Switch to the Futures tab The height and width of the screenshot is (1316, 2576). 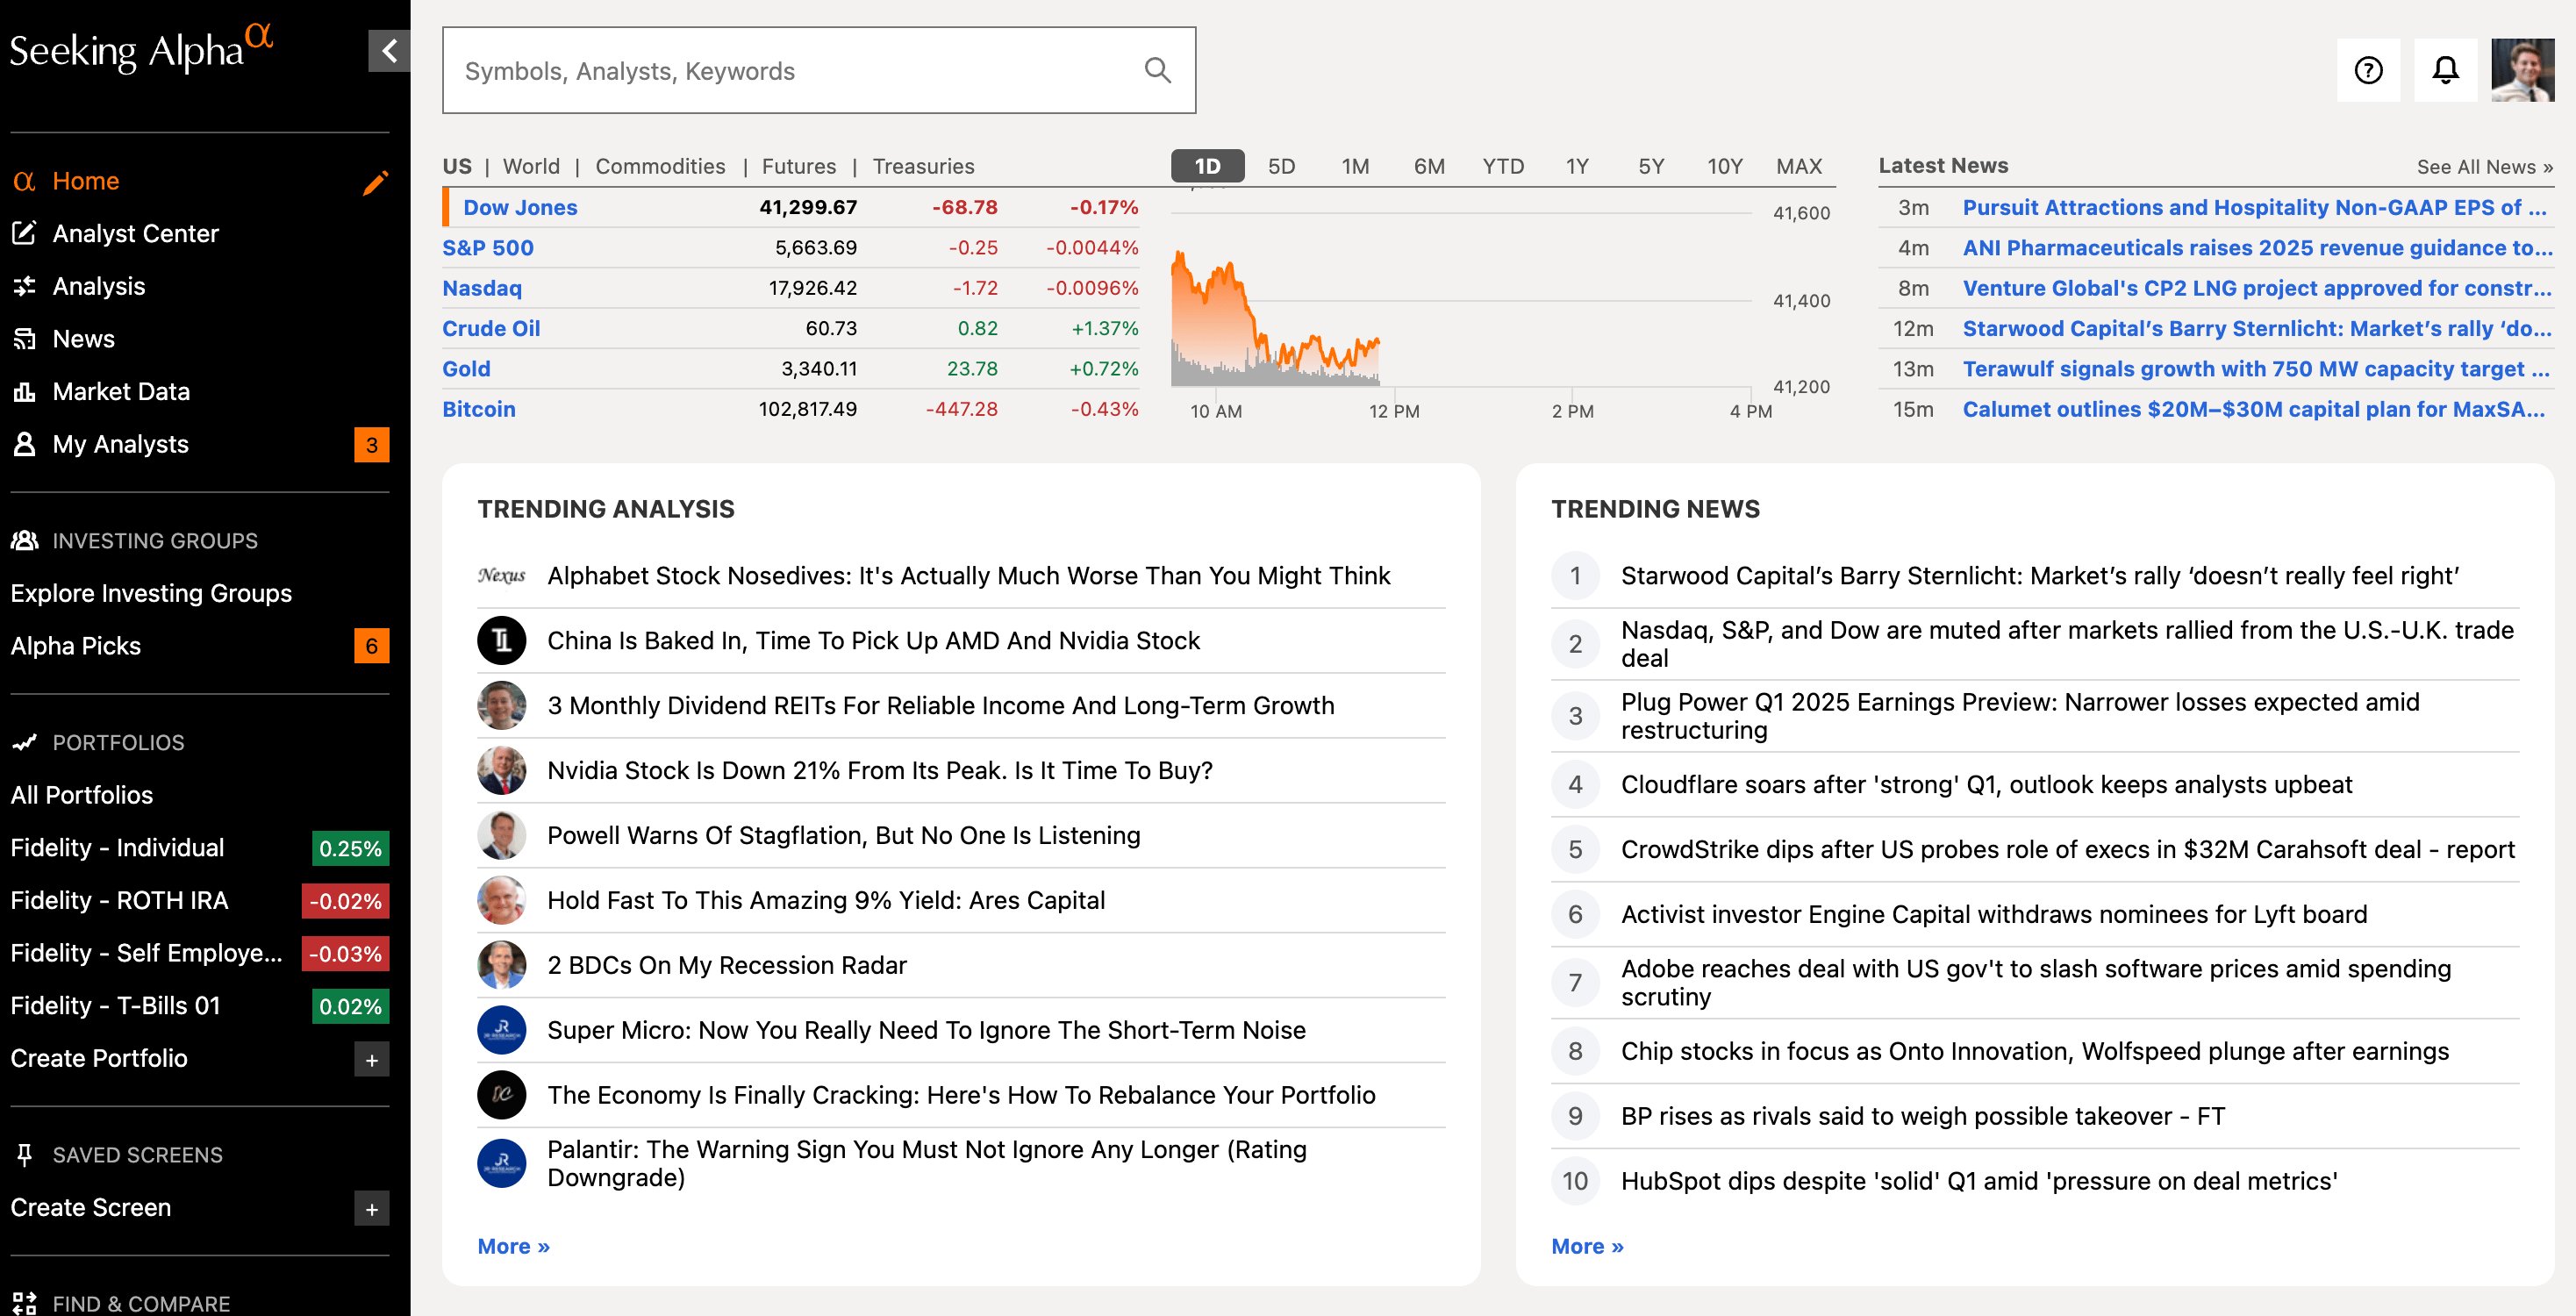798,166
